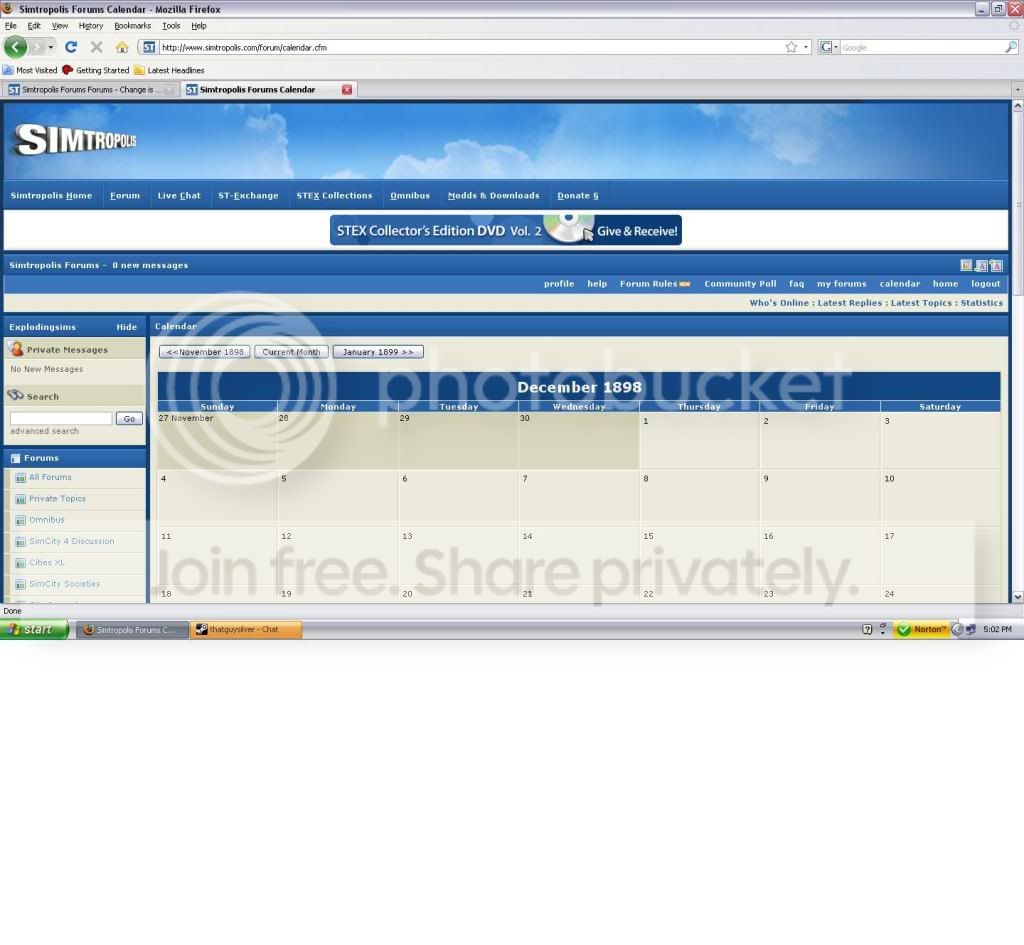
Task: Open the my forums link
Action: 841,283
